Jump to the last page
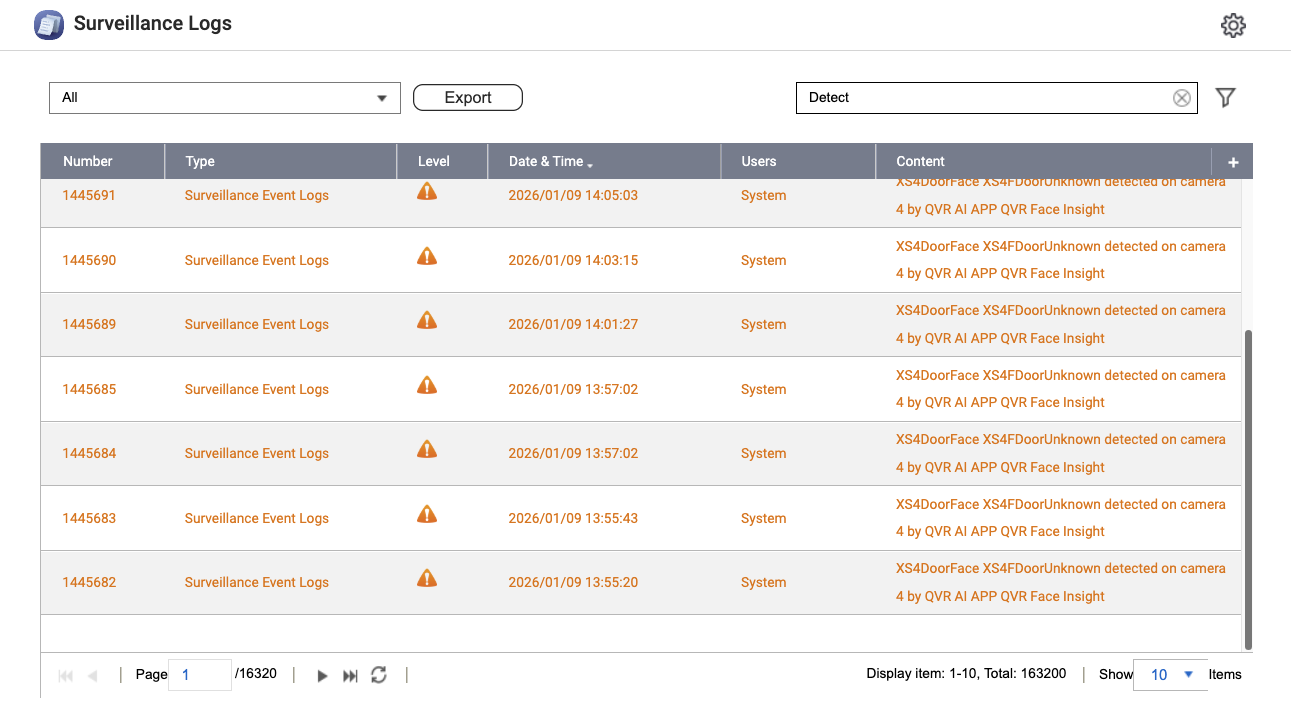 click(350, 676)
